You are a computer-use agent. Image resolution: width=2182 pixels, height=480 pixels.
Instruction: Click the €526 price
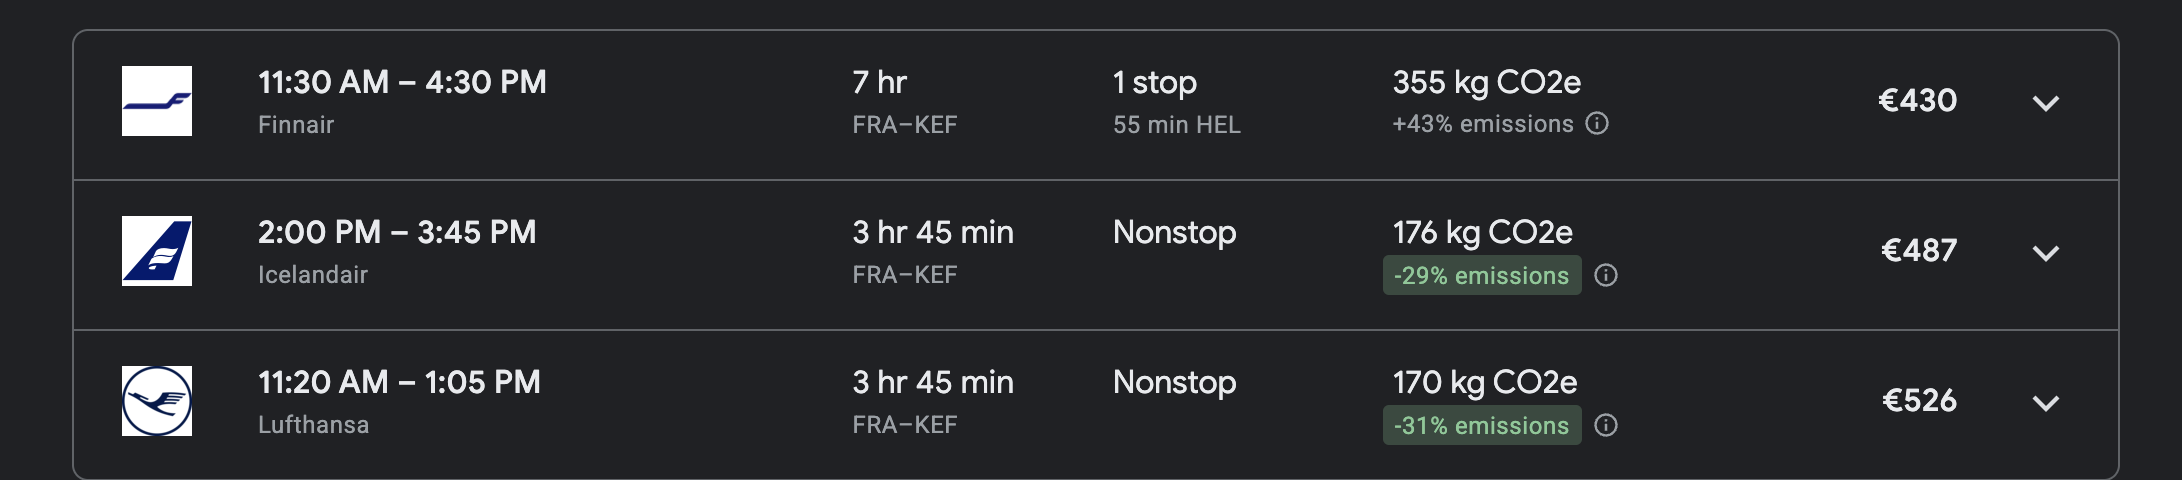click(1919, 400)
